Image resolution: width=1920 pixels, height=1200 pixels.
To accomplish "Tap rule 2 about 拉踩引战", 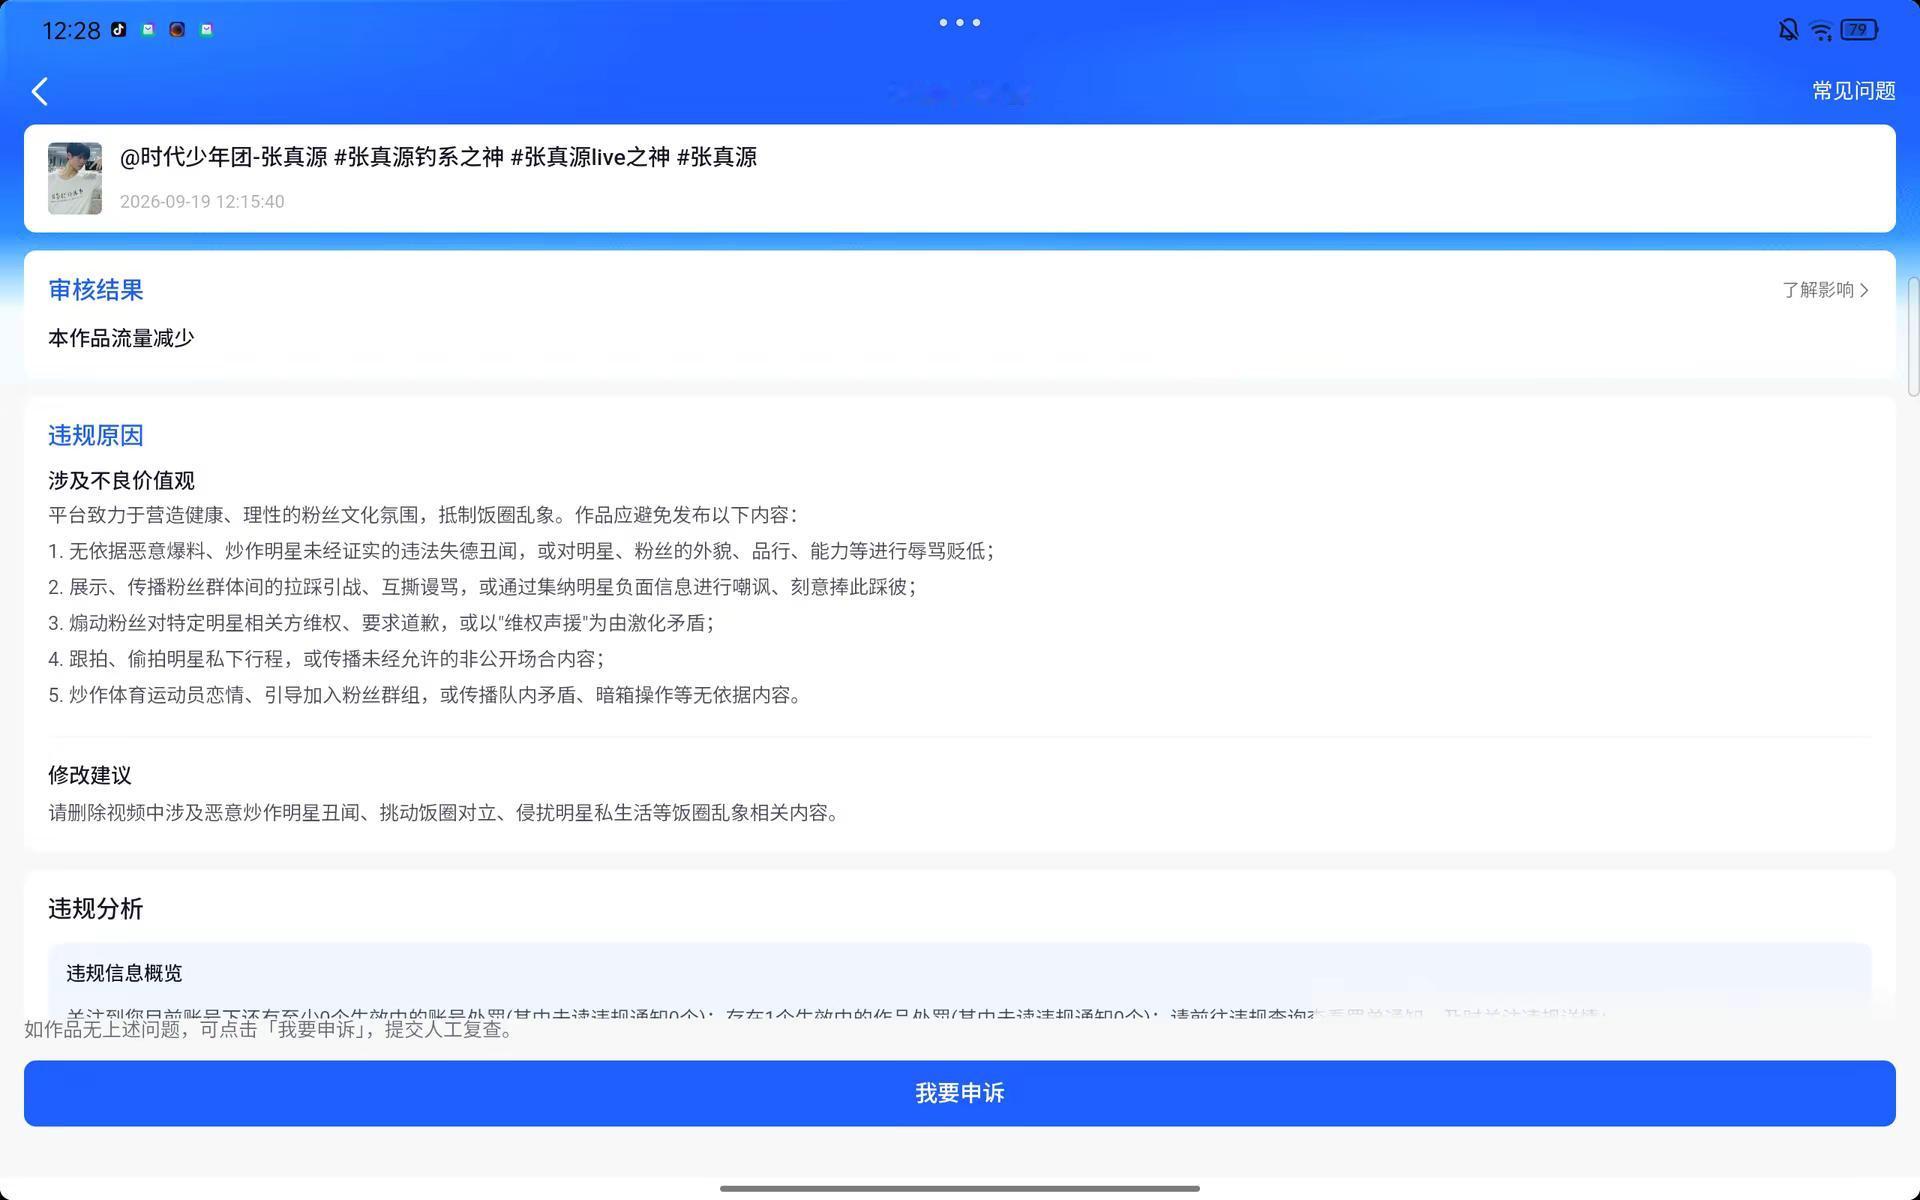I will pyautogui.click(x=482, y=587).
